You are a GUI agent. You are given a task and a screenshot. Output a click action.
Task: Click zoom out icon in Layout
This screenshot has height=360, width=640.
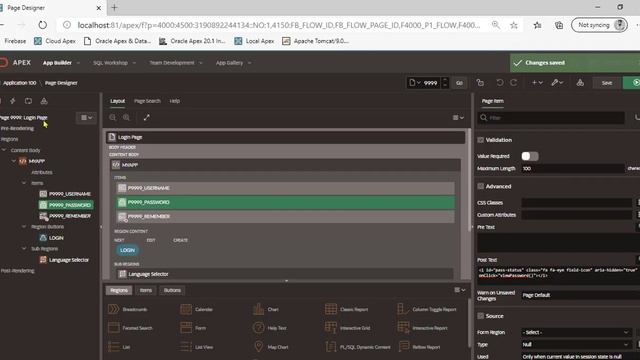click(x=113, y=118)
